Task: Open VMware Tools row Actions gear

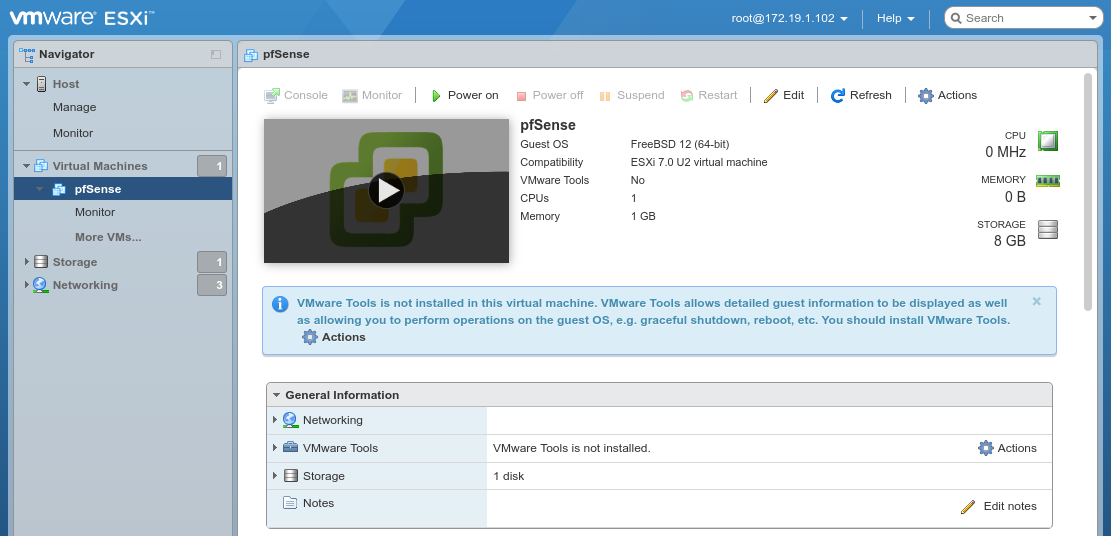Action: tap(1007, 448)
